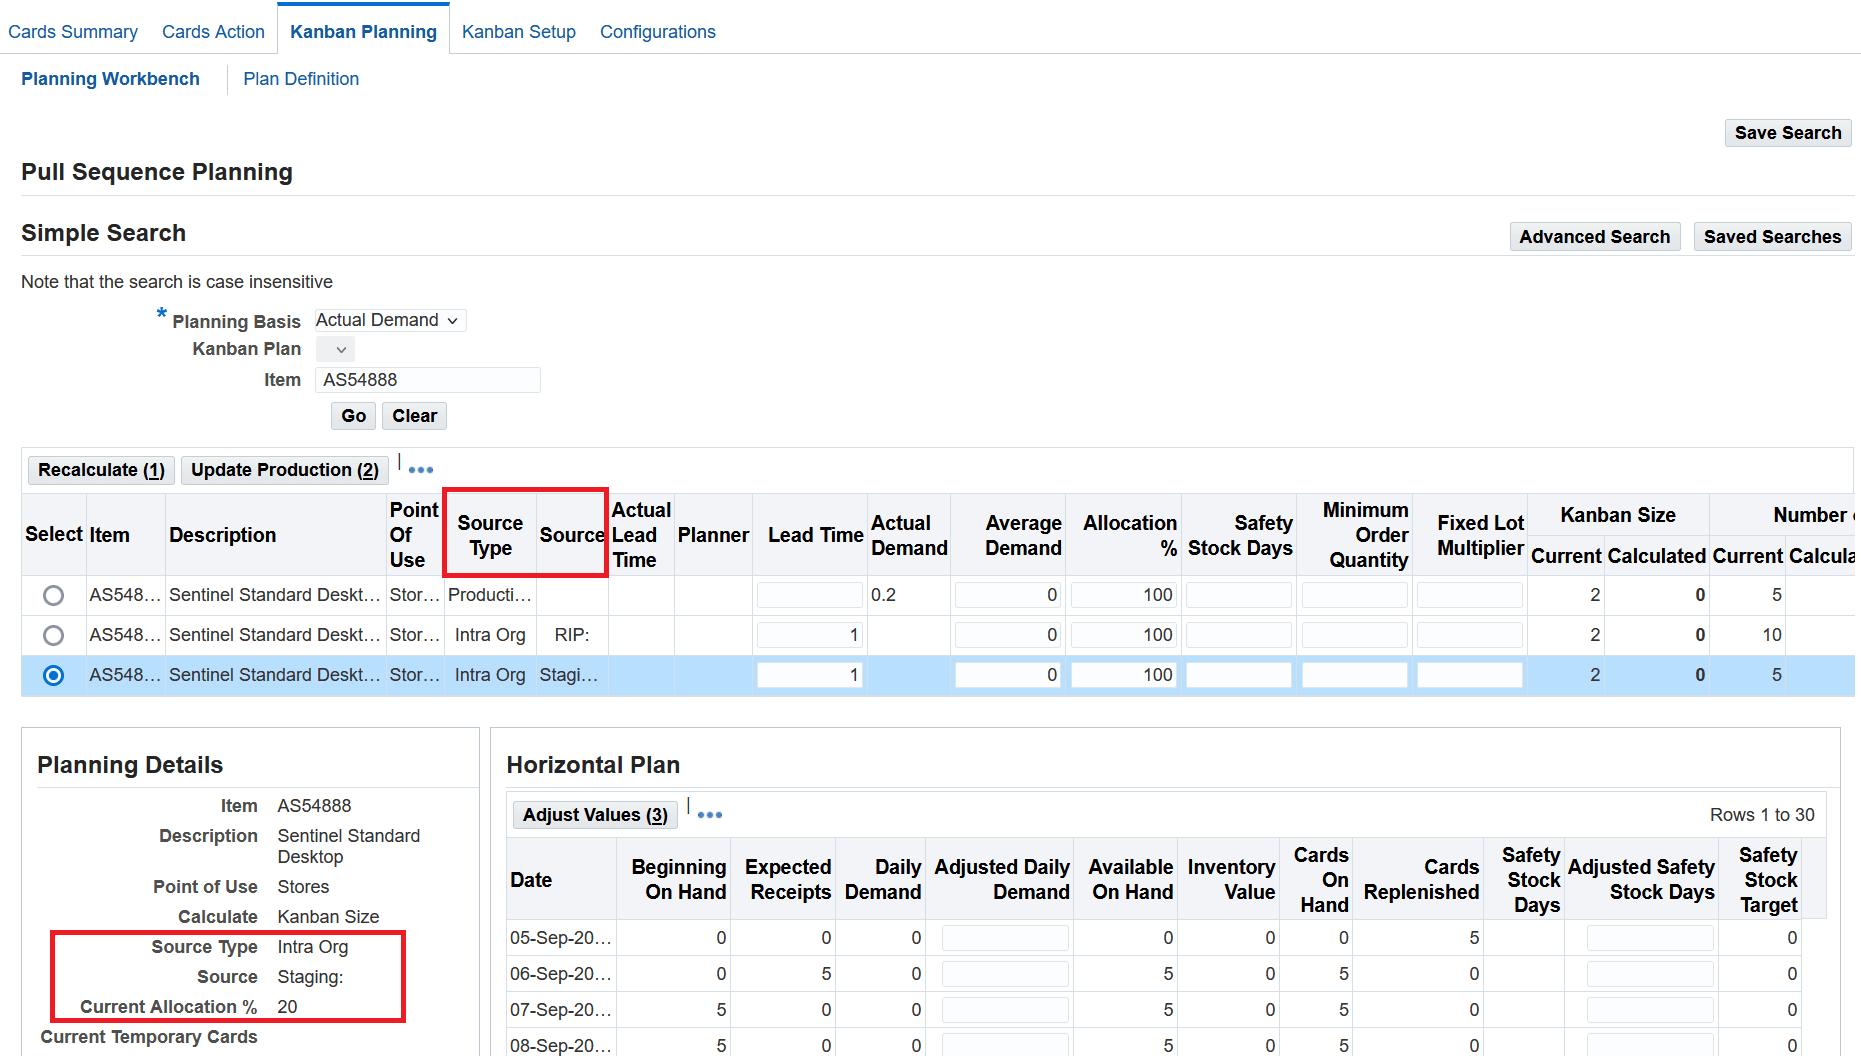Image resolution: width=1861 pixels, height=1056 pixels.
Task: Click Adjusted Safety Stock Days field for 06-Sep
Action: pos(1650,974)
